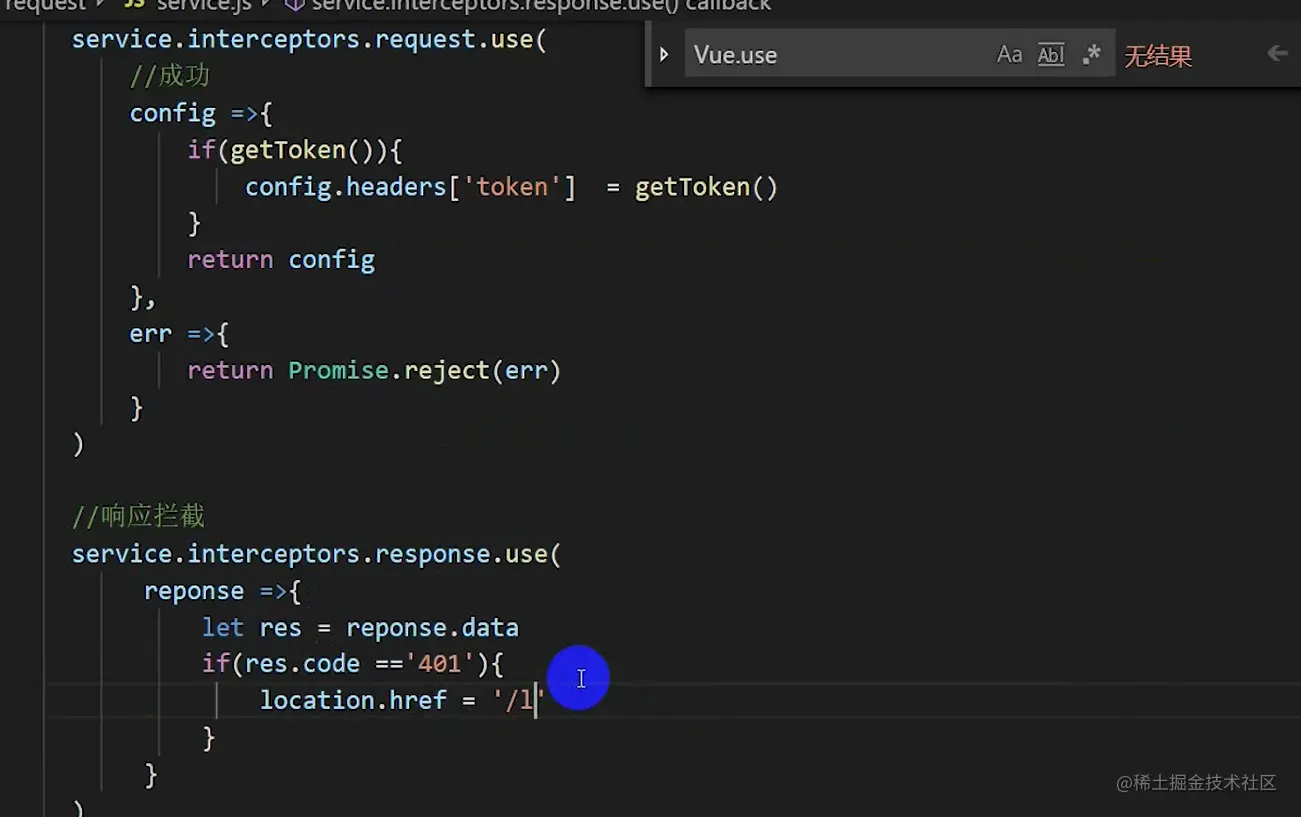The image size is (1301, 817).
Task: Enable Use Regular Expression in find widget
Action: [x=1091, y=55]
